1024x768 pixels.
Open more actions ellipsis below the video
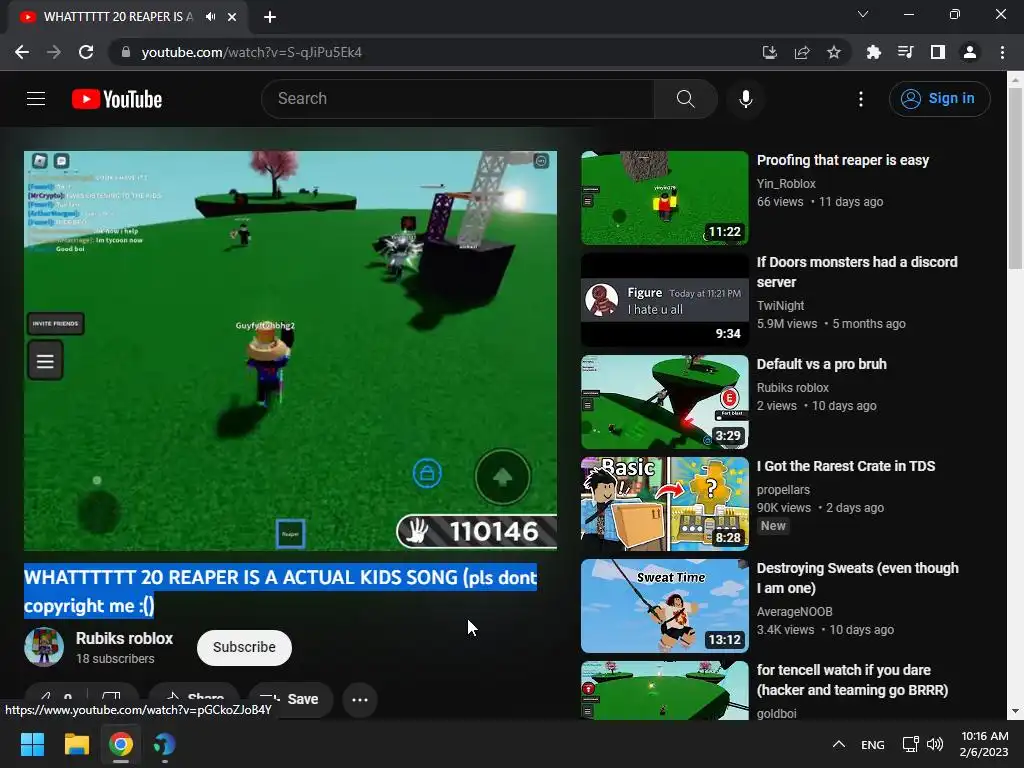click(360, 699)
